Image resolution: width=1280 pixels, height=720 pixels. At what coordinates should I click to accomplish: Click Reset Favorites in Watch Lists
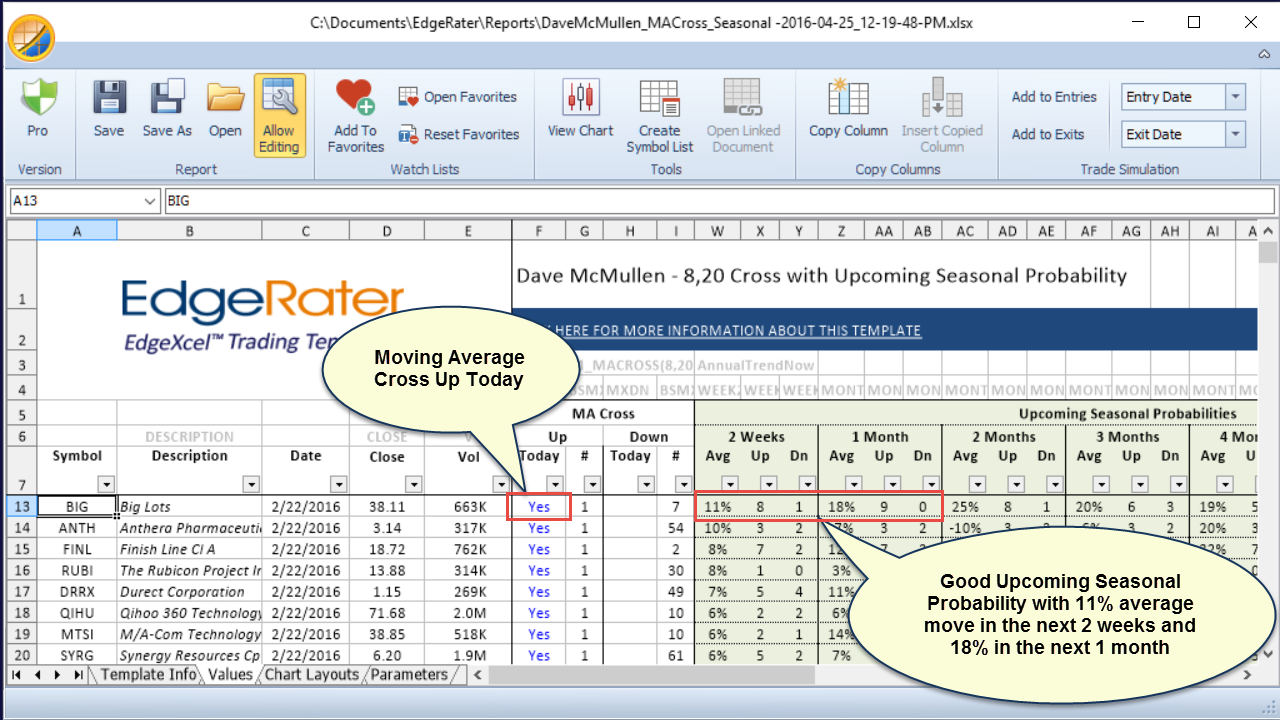(459, 134)
